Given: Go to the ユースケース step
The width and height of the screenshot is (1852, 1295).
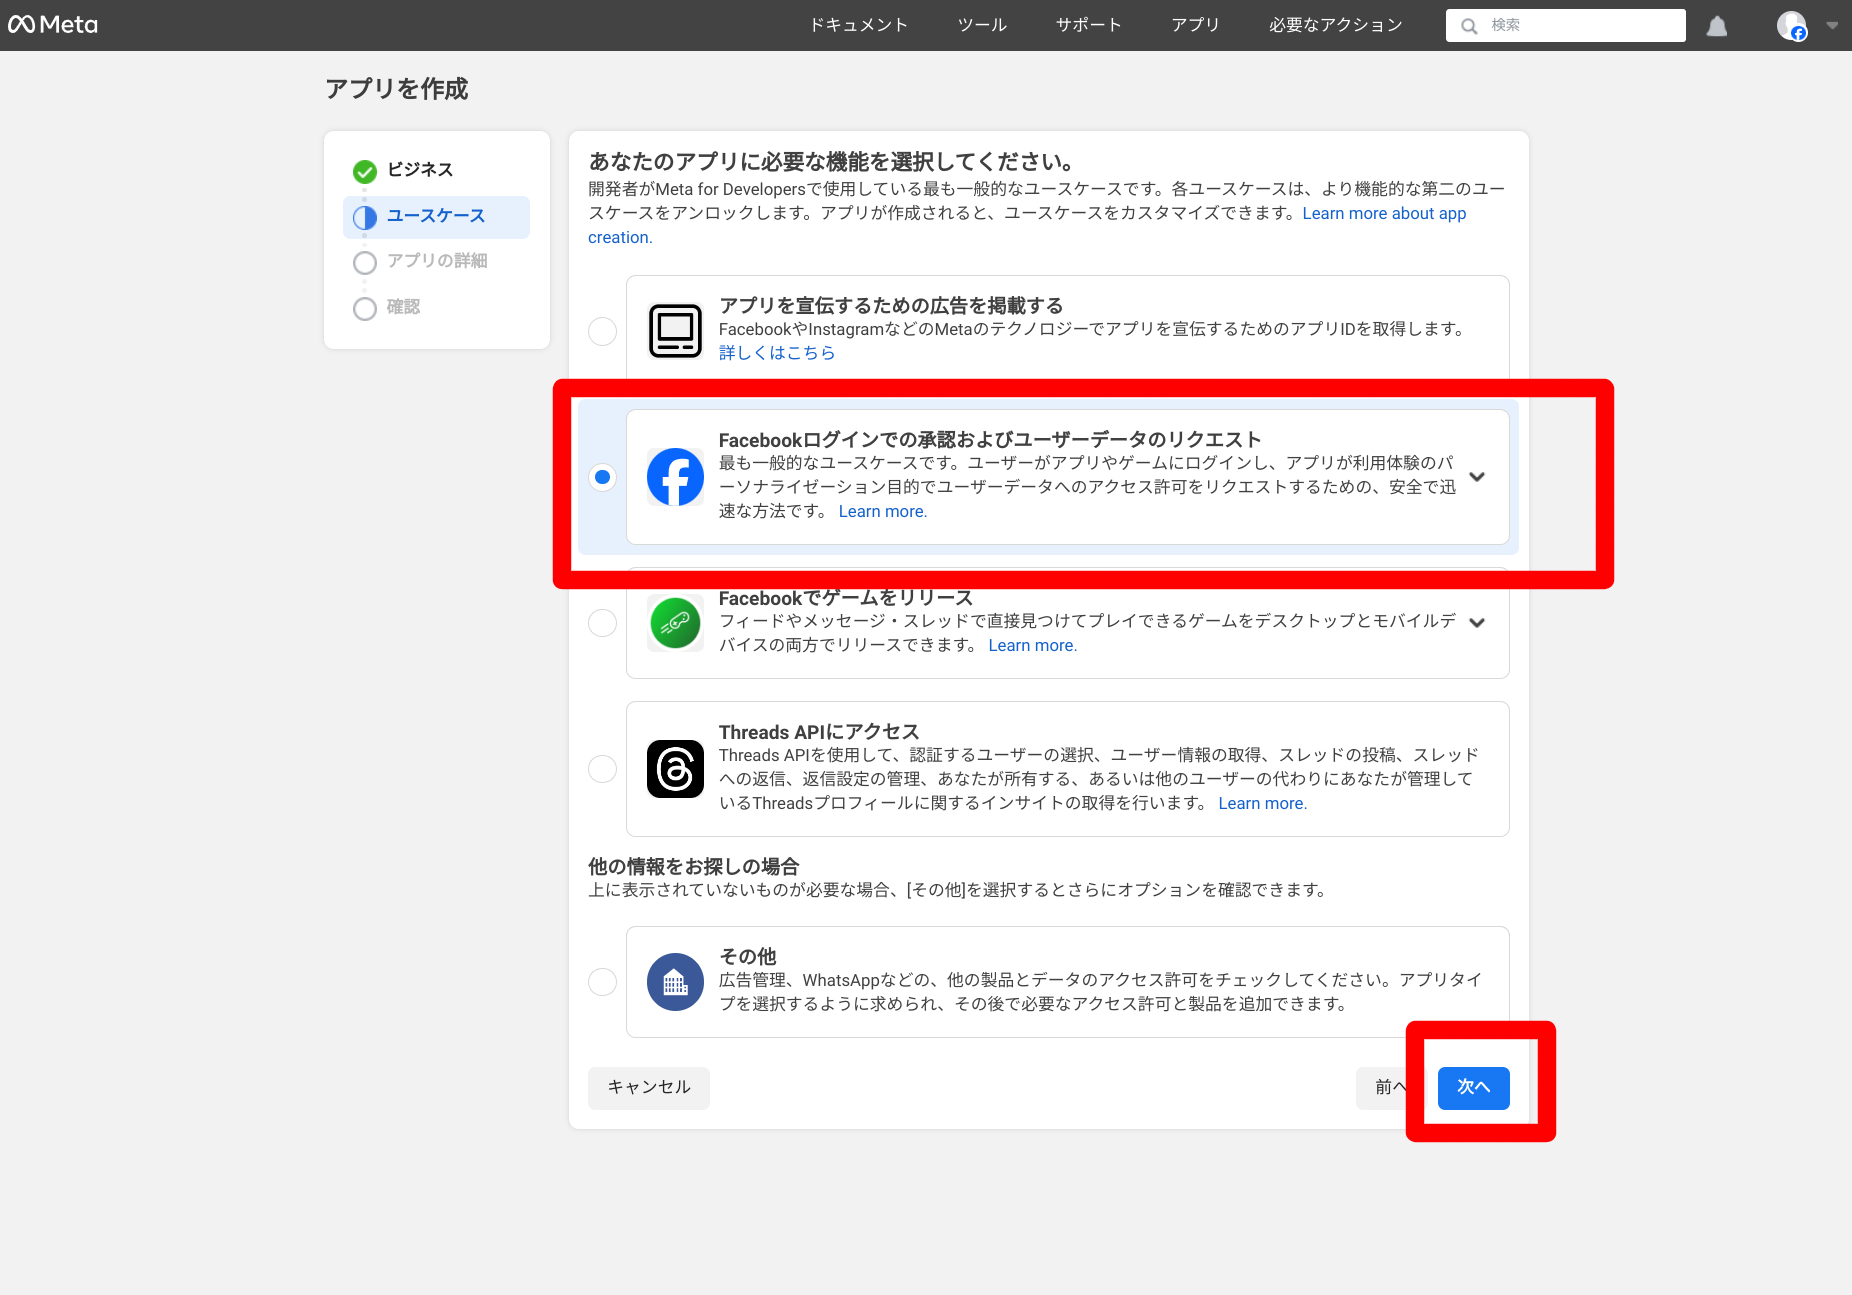Looking at the screenshot, I should (436, 217).
